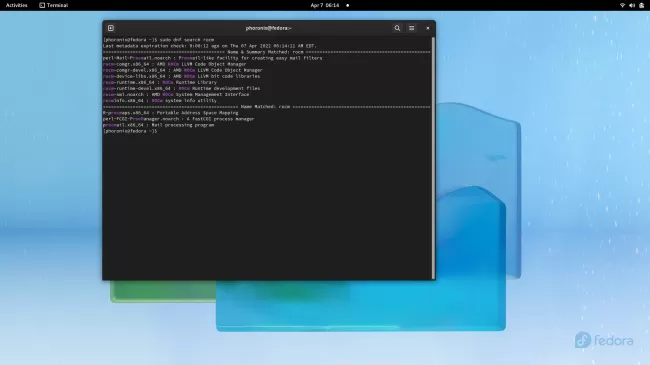This screenshot has height=365, width=650.
Task: Click the final empty shell prompt
Action: click(x=130, y=131)
